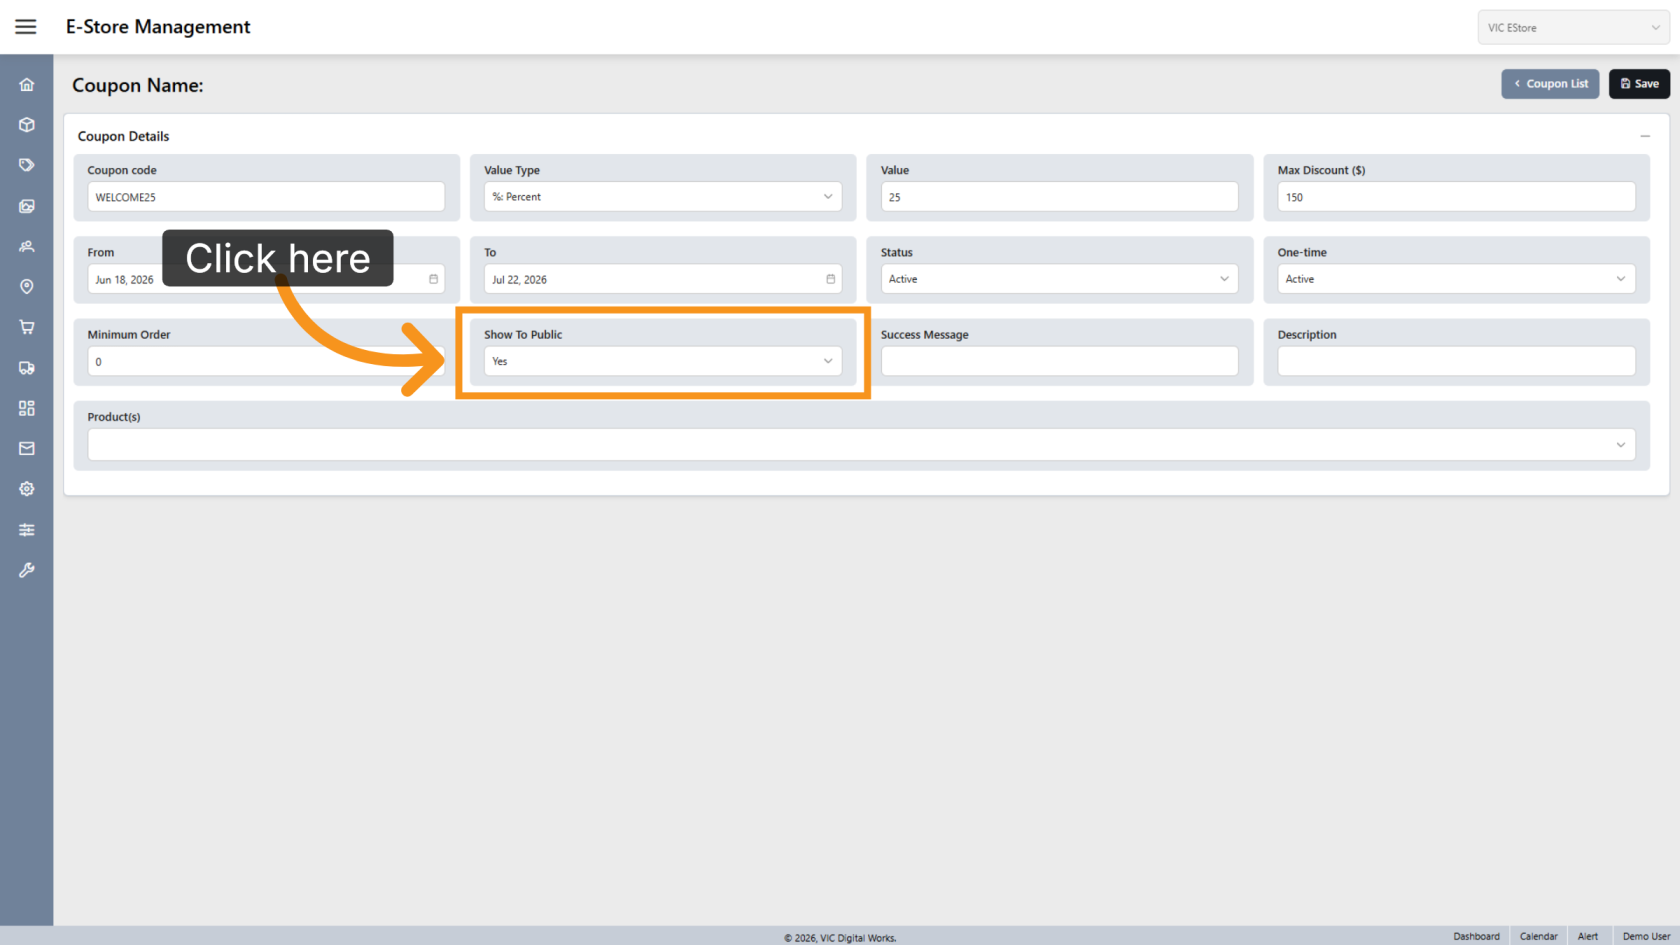Open the mail envelope sidebar icon

(x=27, y=449)
